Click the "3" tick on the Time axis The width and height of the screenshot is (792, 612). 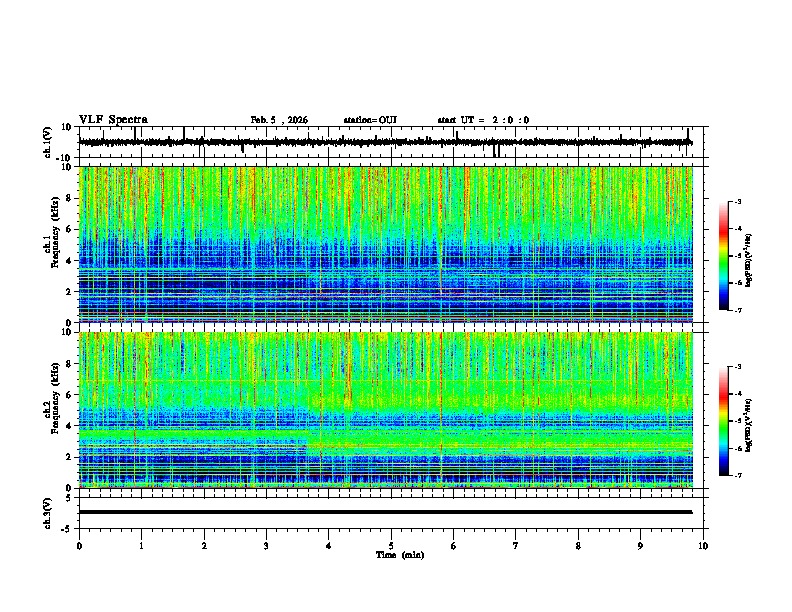[266, 546]
